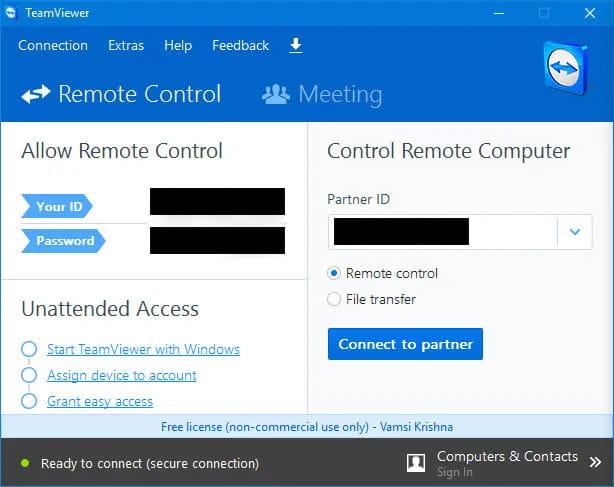This screenshot has height=487, width=614.
Task: Minimize the TeamViewer window
Action: pos(498,13)
